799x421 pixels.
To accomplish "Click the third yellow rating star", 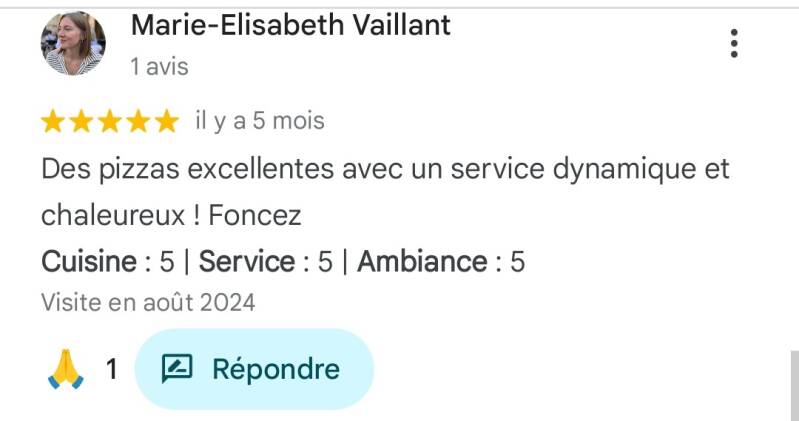I will click(110, 122).
